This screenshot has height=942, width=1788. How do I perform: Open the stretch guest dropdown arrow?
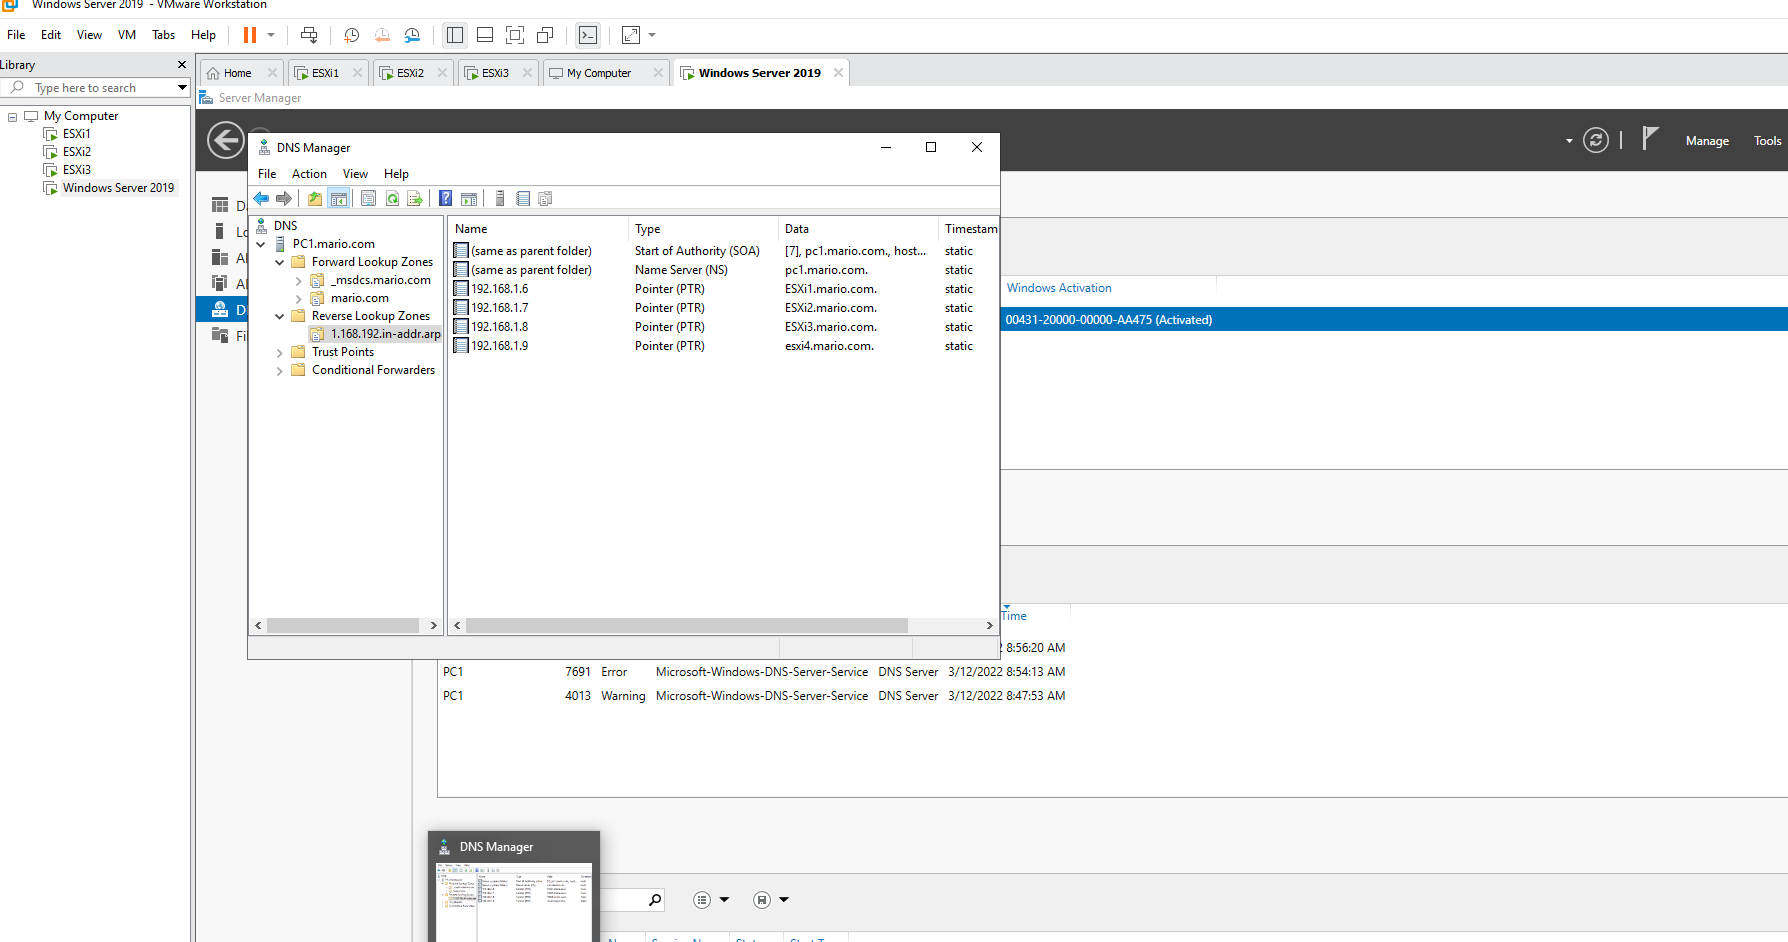pyautogui.click(x=652, y=35)
